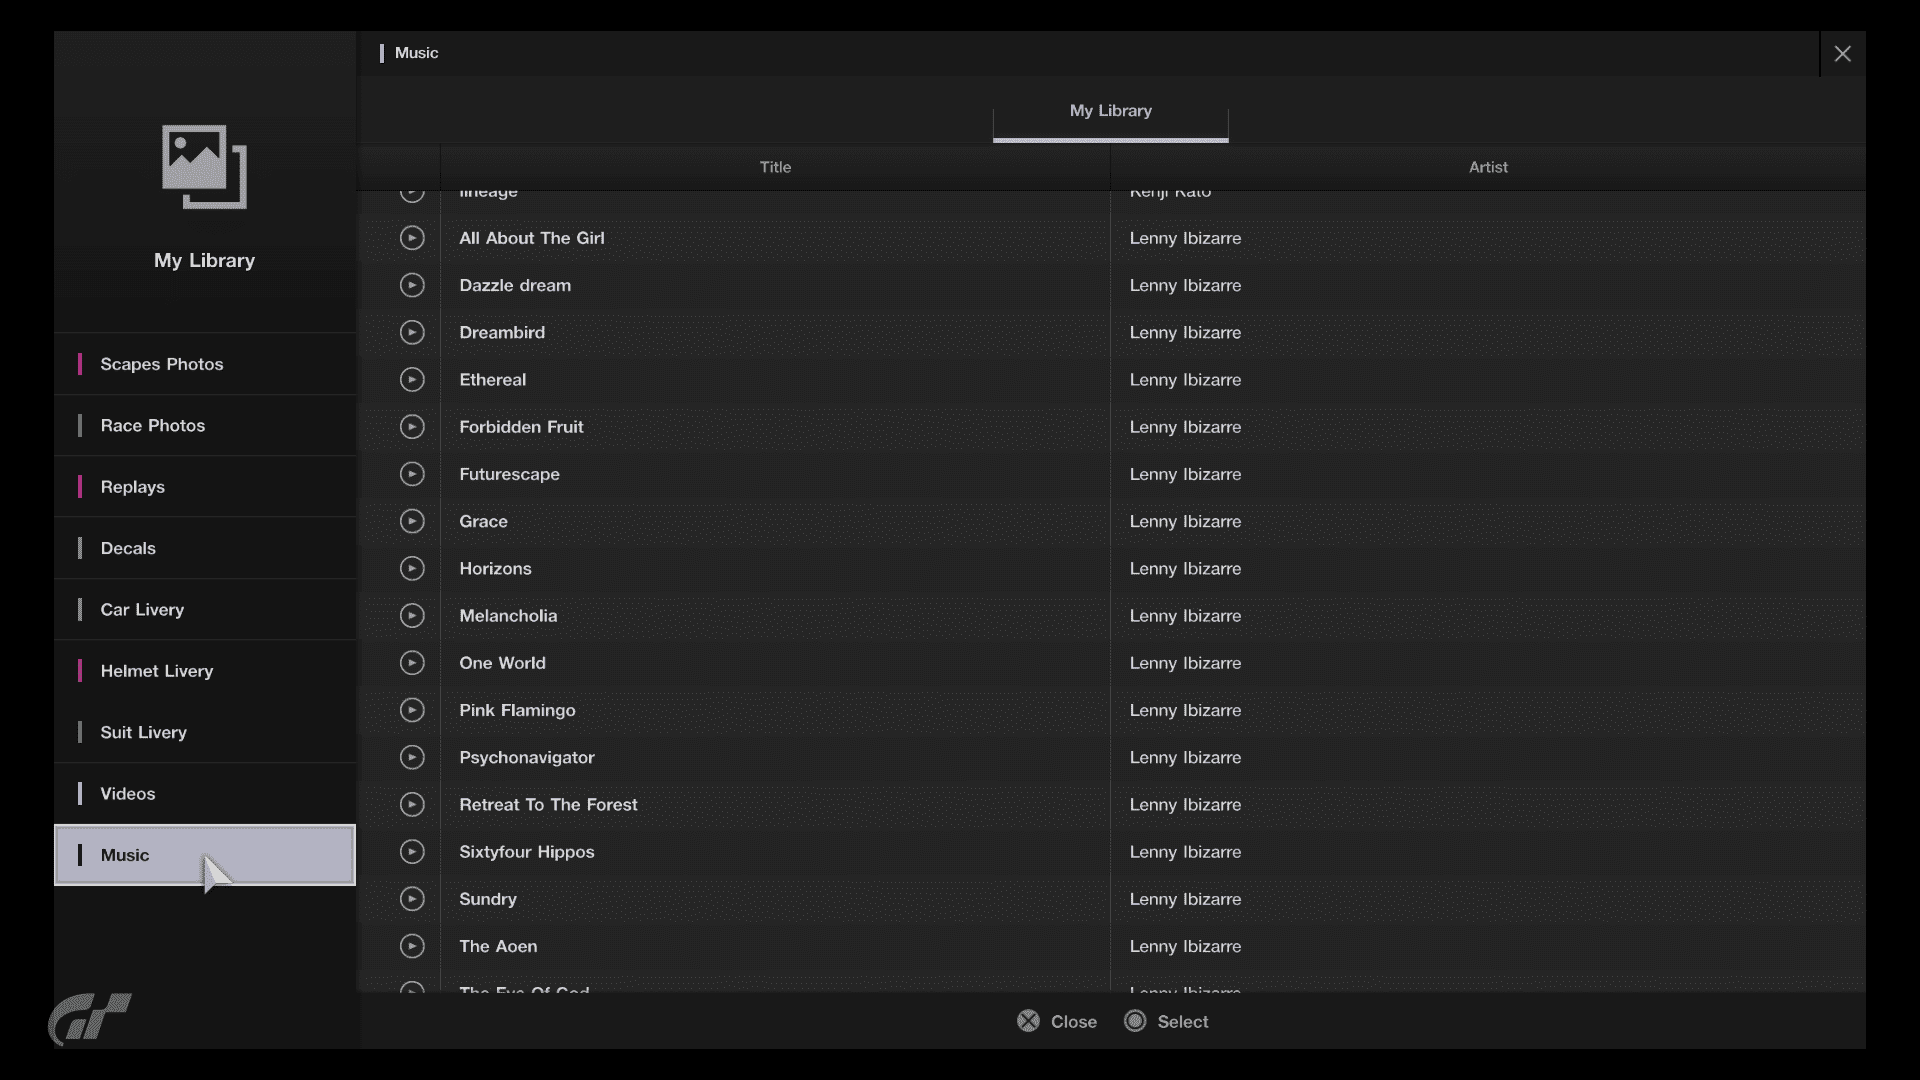Select the Sundry track title
Image resolution: width=1920 pixels, height=1080 pixels.
point(488,899)
